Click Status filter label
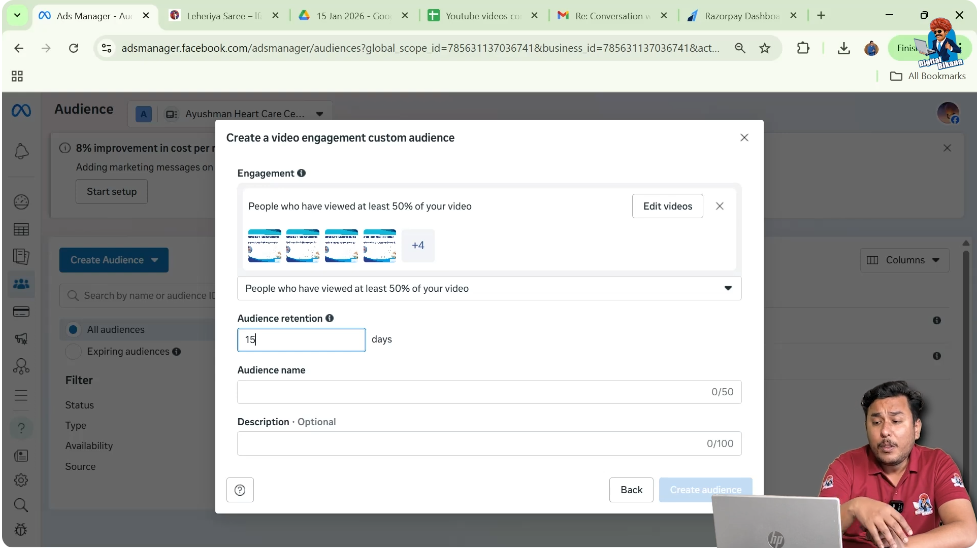The width and height of the screenshot is (978, 548). 79,405
